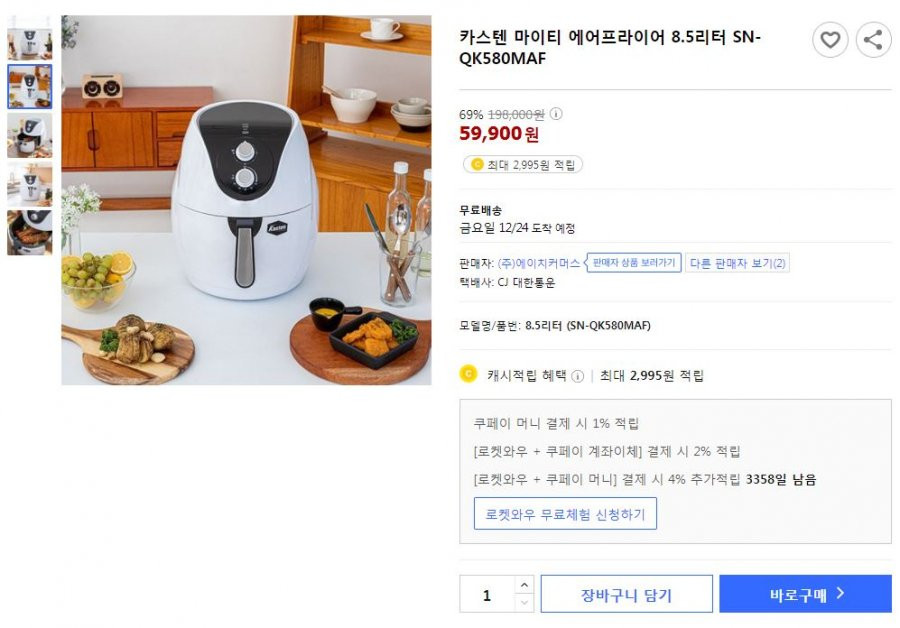Image resolution: width=900 pixels, height=628 pixels.
Task: Select the fifth thumbnail showing cooked food
Action: [29, 232]
